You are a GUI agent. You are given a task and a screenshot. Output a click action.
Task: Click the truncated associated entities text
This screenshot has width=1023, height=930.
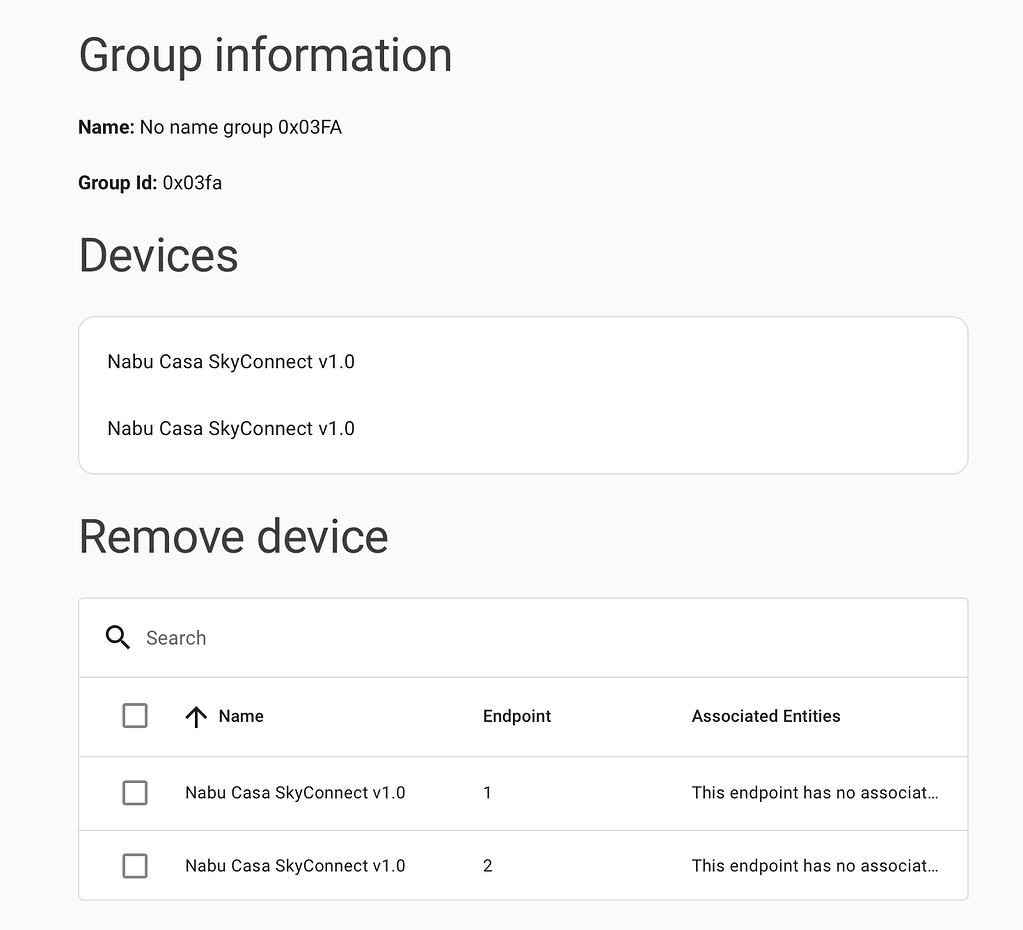pos(814,792)
